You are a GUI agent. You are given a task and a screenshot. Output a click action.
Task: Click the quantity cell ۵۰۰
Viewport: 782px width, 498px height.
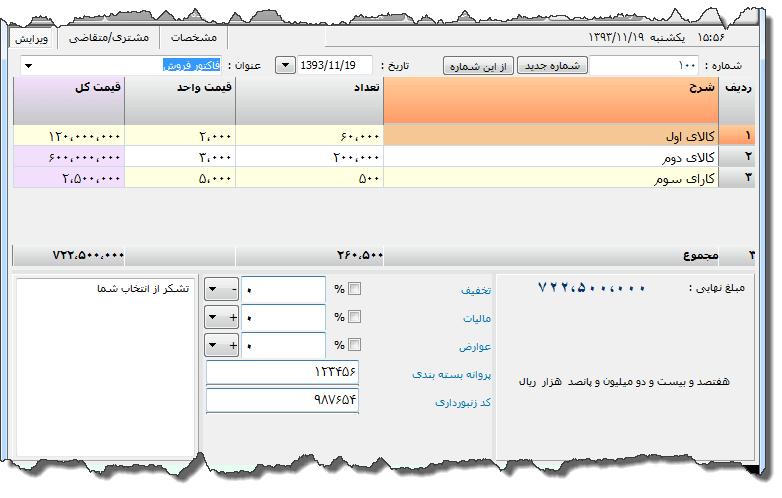pos(309,178)
